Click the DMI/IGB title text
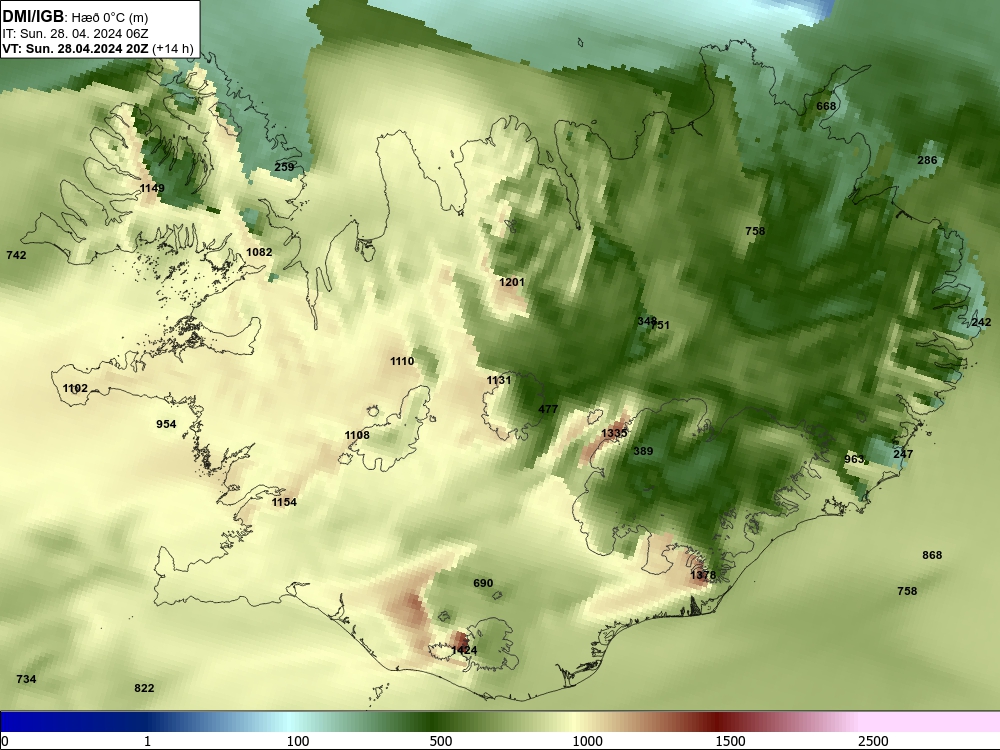 [33, 17]
